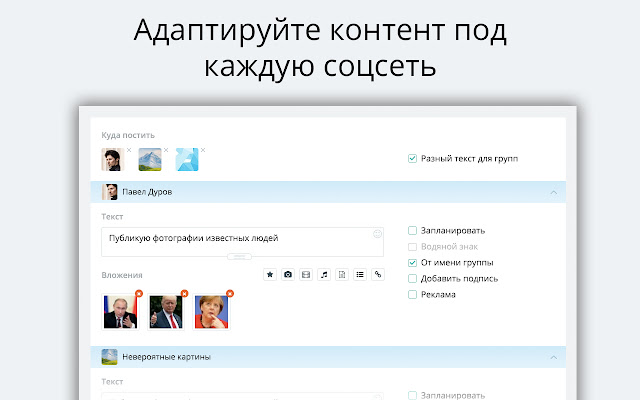
Task: Attach a document using the file icon
Action: 342,274
